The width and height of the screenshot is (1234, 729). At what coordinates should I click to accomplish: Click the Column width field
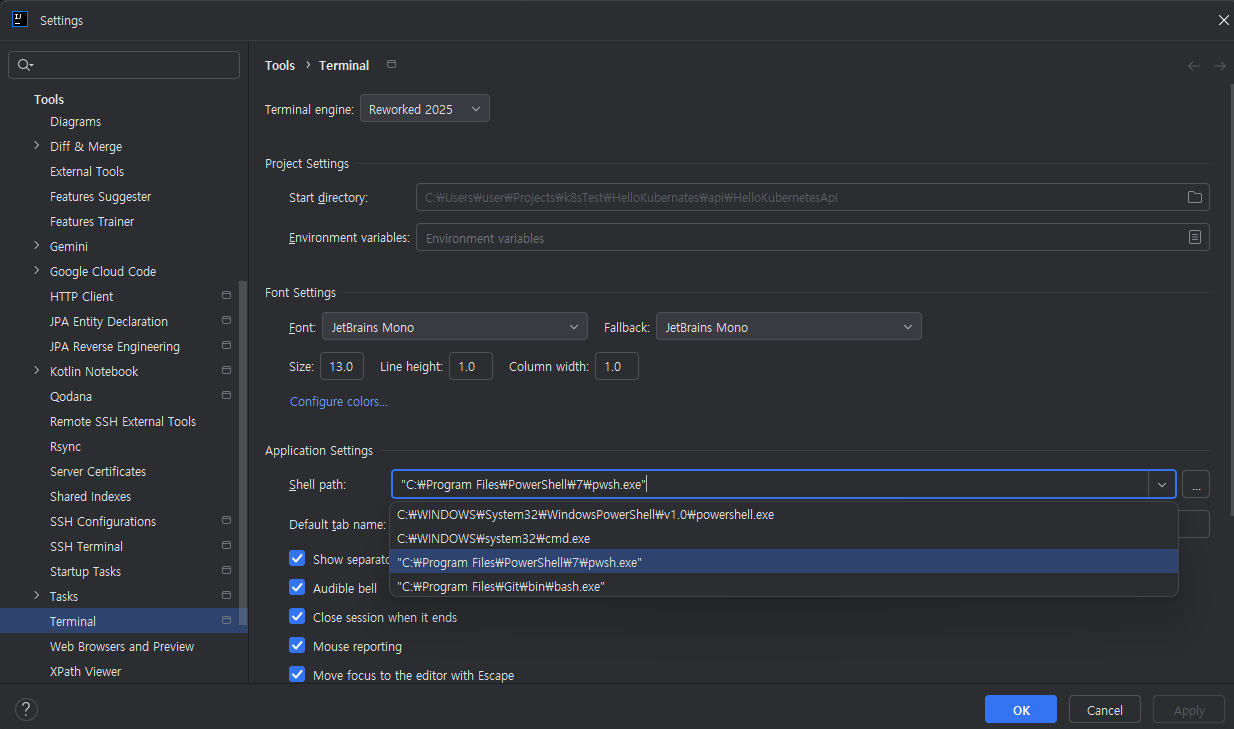point(617,366)
